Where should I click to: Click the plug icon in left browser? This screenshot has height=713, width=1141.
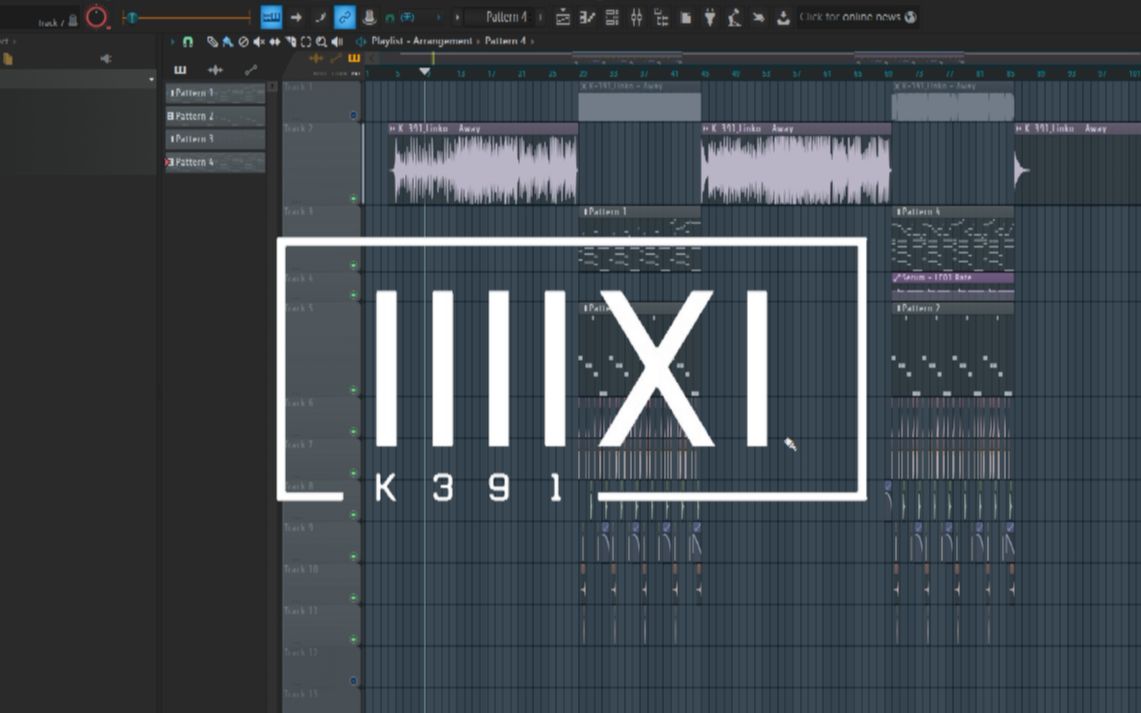point(106,59)
